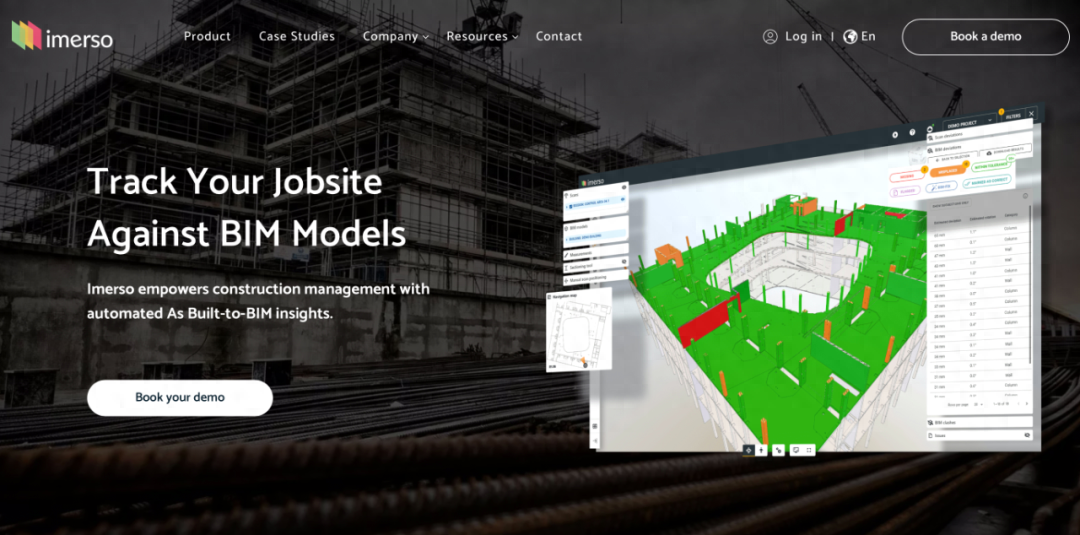Screen dimensions: 1080x535
Task: Close the filters panel with the X
Action: 1031,114
